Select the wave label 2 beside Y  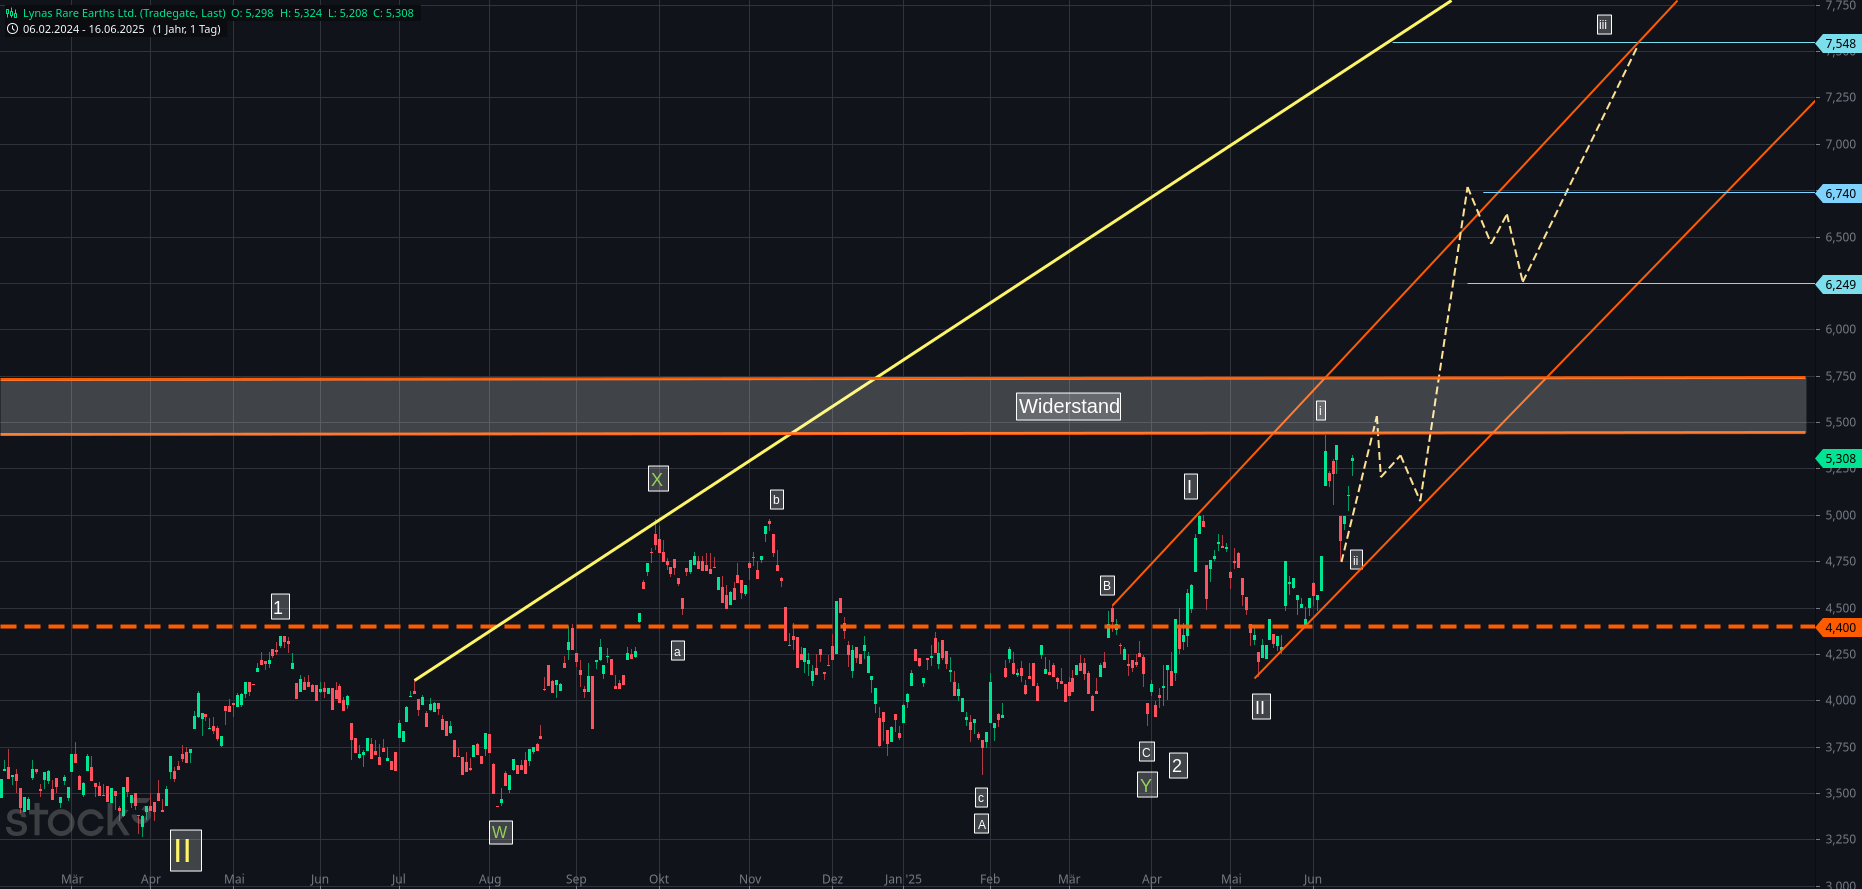(x=1178, y=765)
